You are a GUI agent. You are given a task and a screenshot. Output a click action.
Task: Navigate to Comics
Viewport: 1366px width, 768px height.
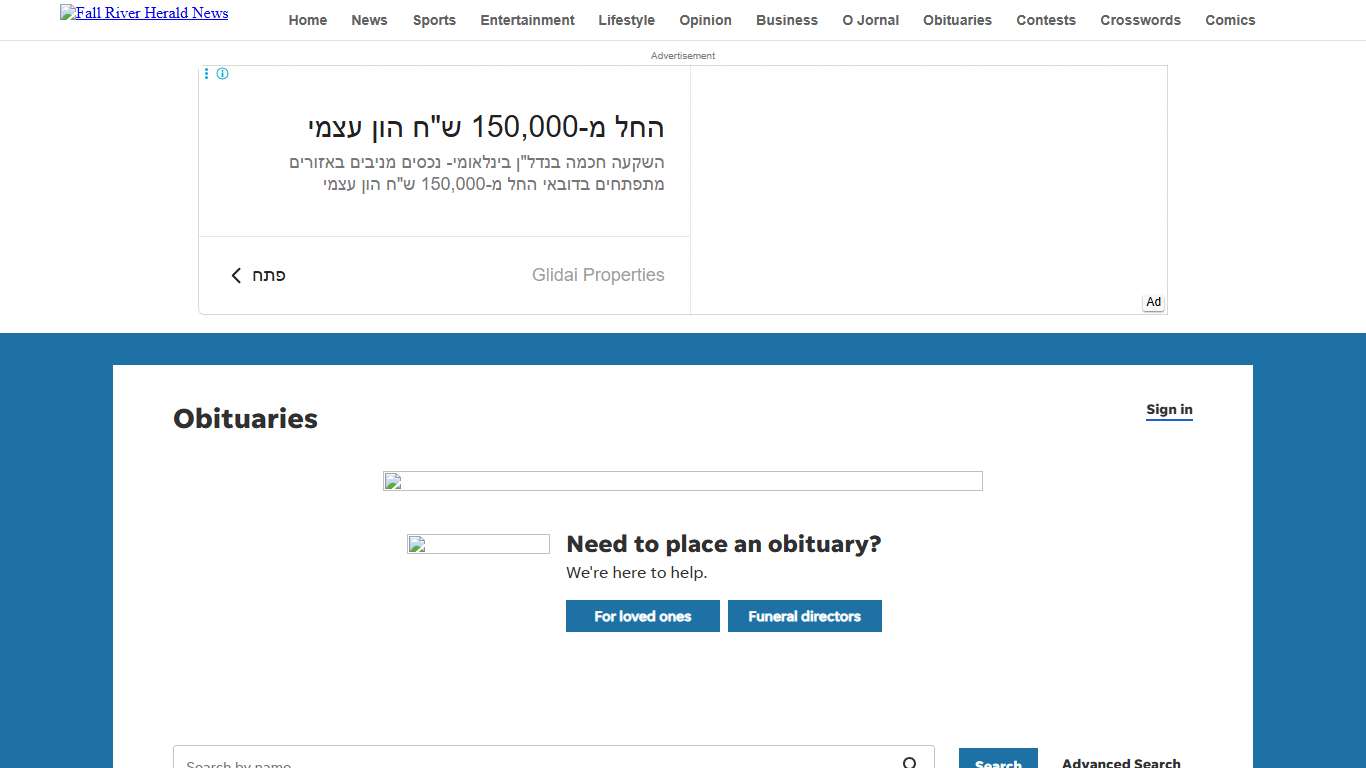tap(1230, 20)
